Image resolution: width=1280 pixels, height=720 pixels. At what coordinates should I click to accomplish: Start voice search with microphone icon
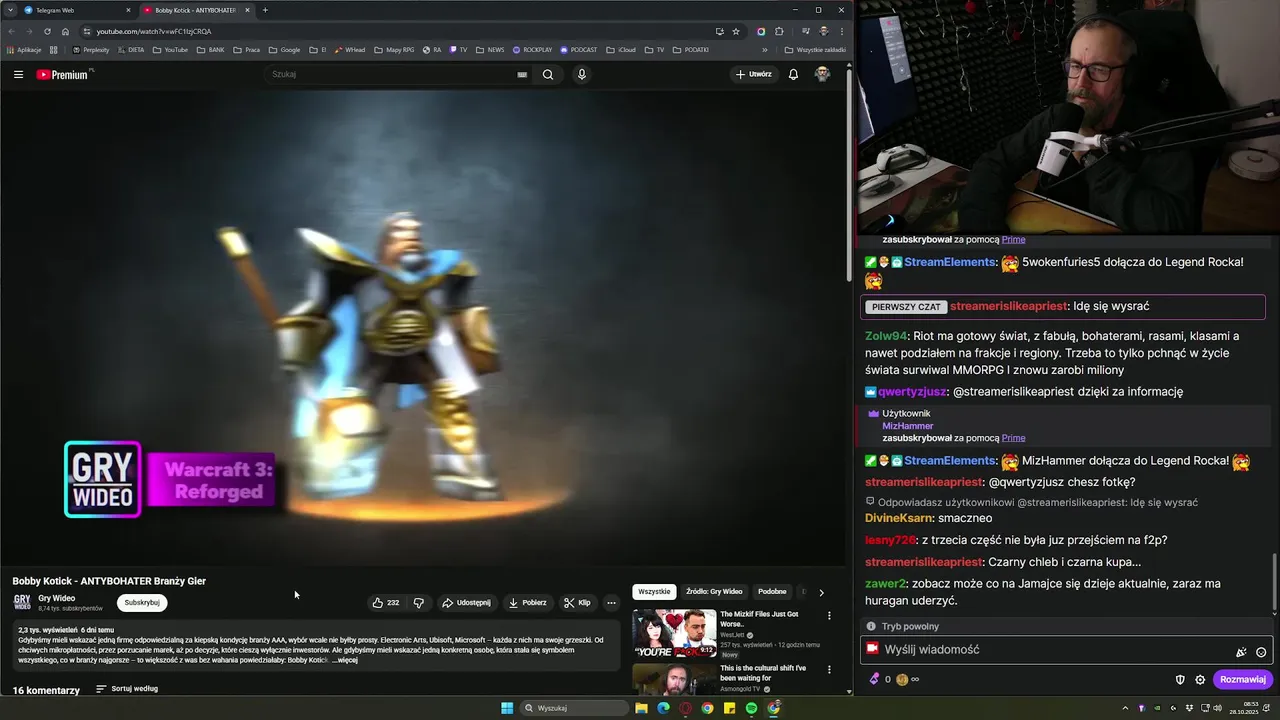581,74
